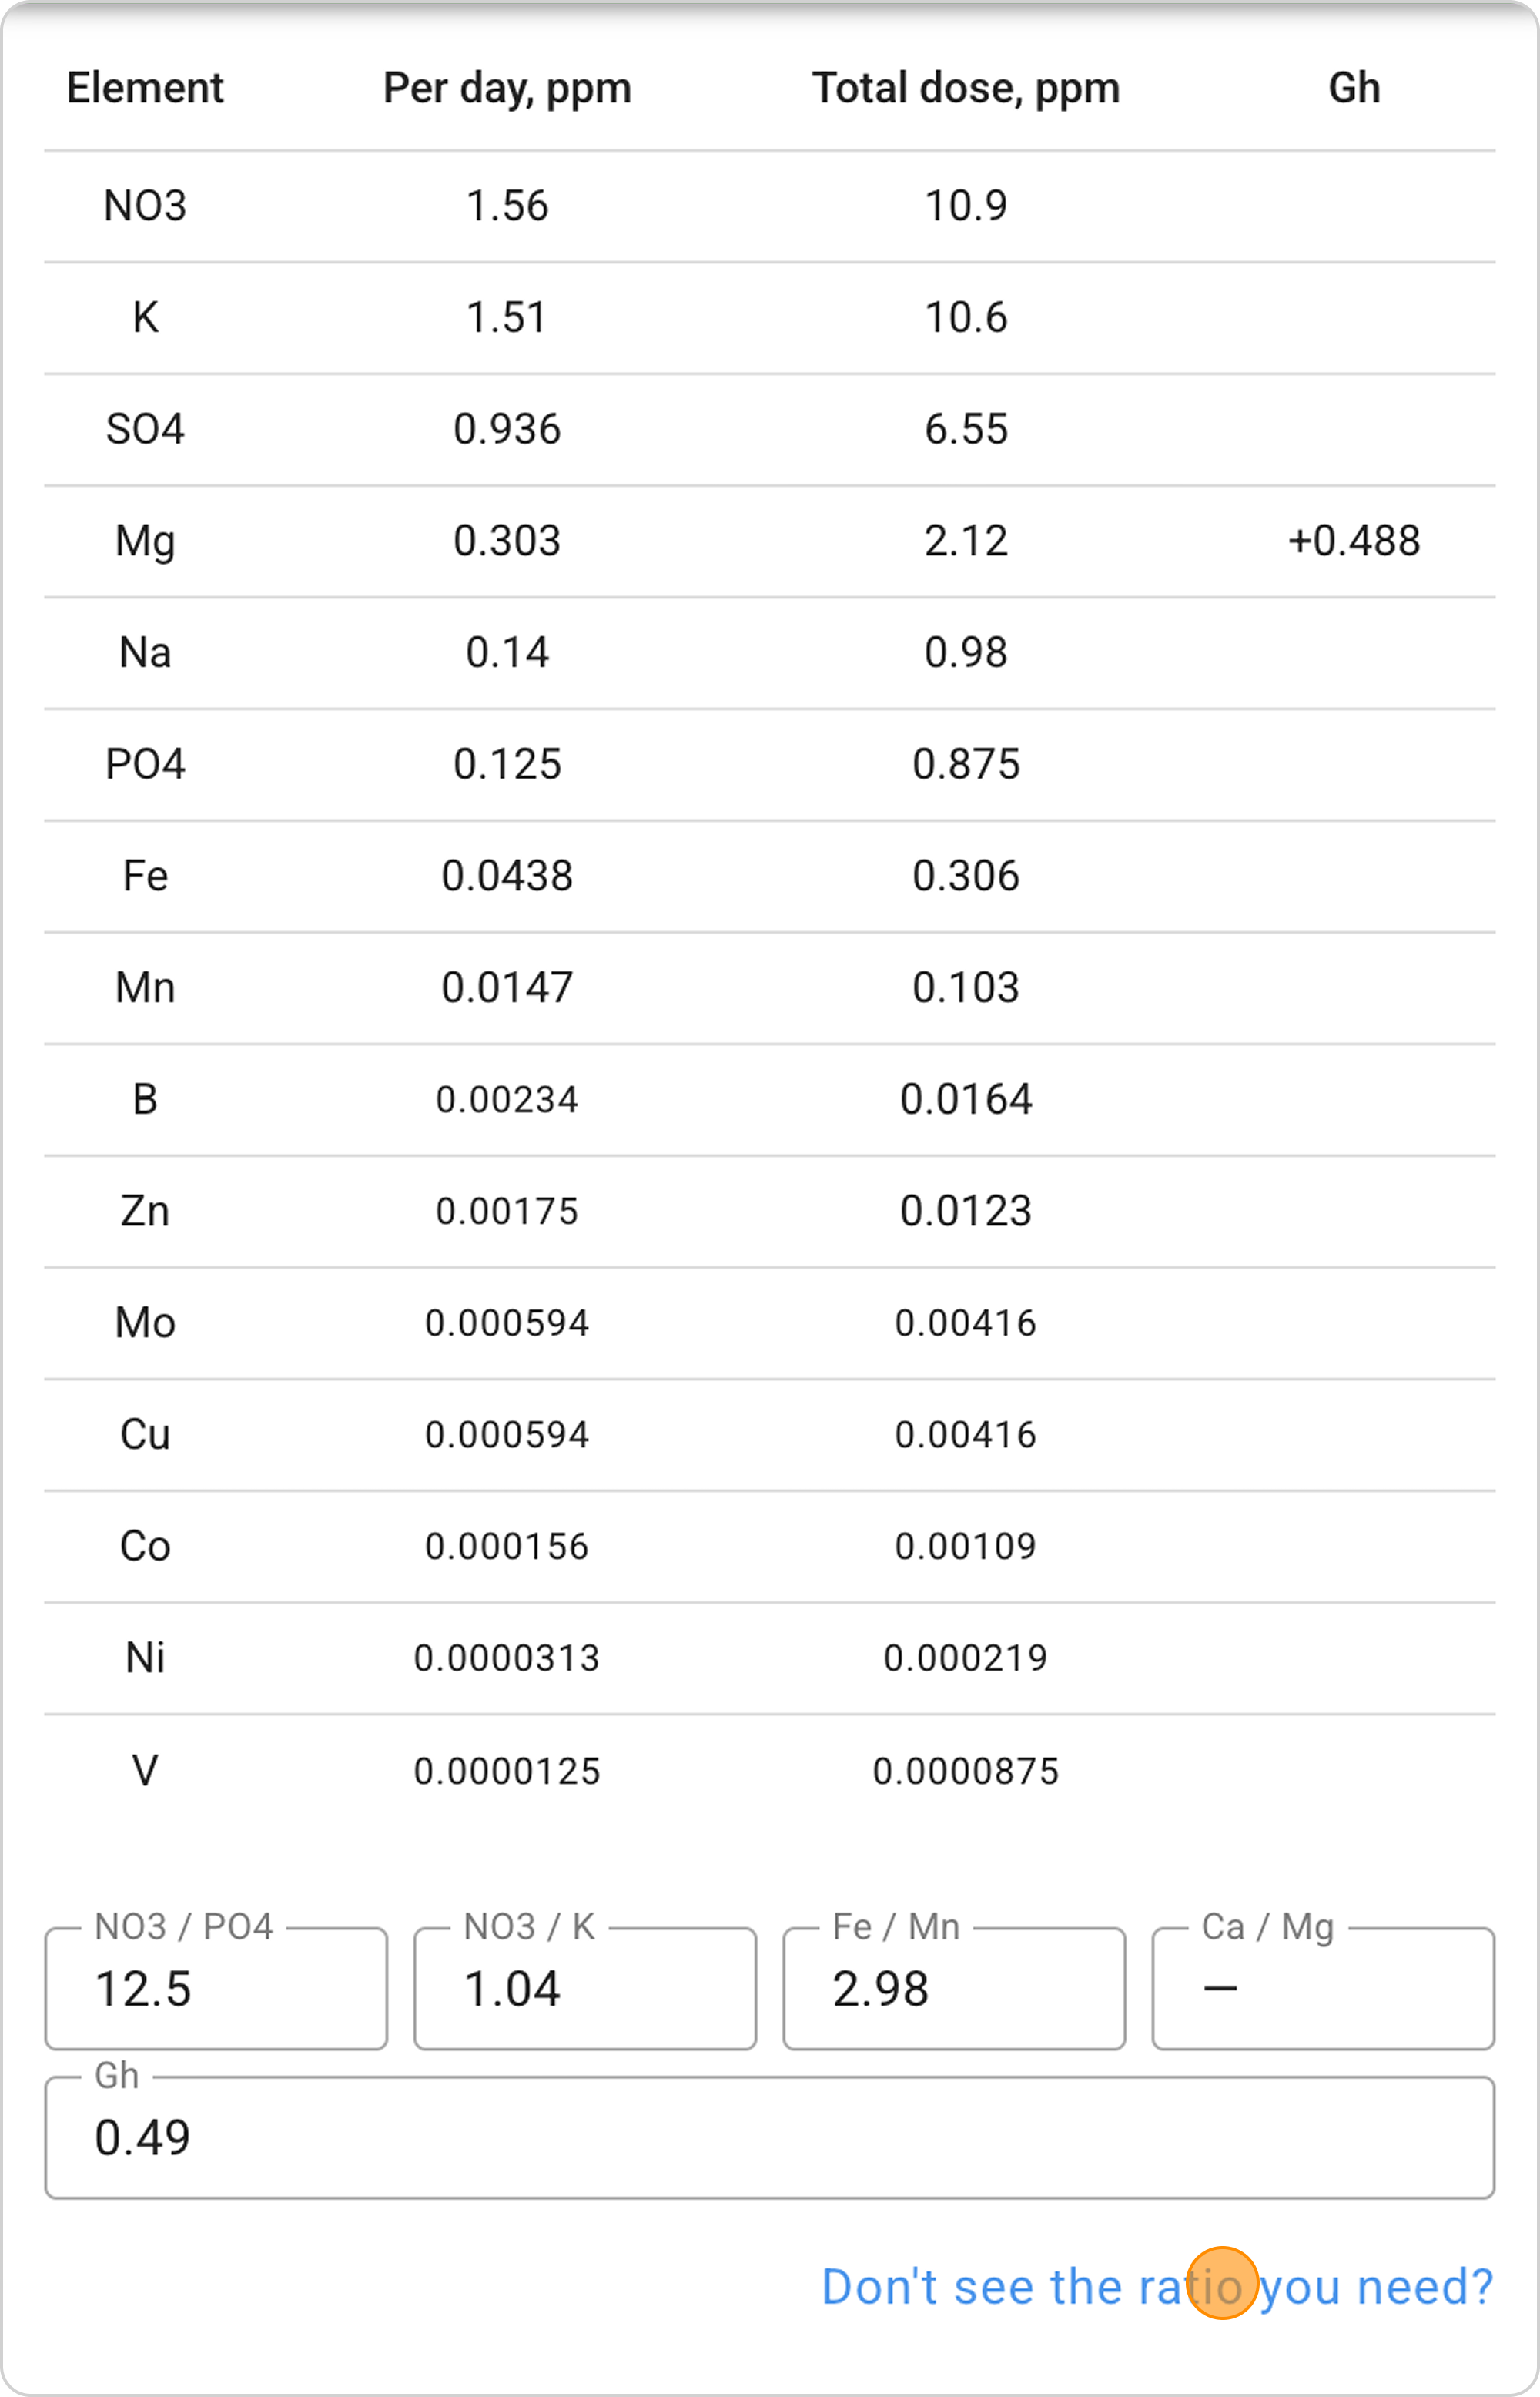Click the Gh column header
1540x2397 pixels.
(1354, 88)
